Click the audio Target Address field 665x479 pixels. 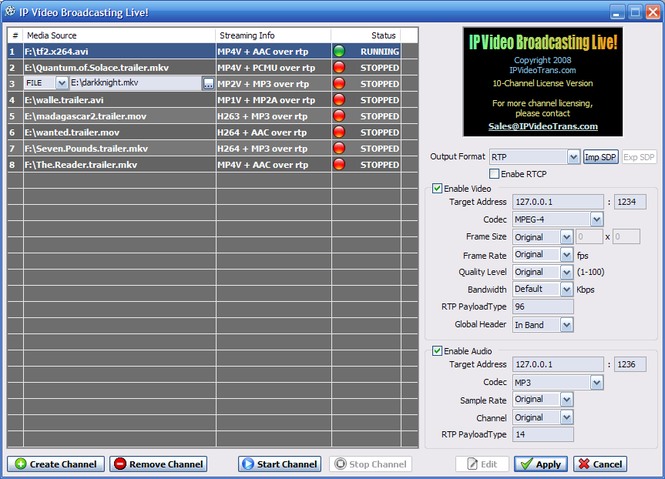(x=558, y=364)
